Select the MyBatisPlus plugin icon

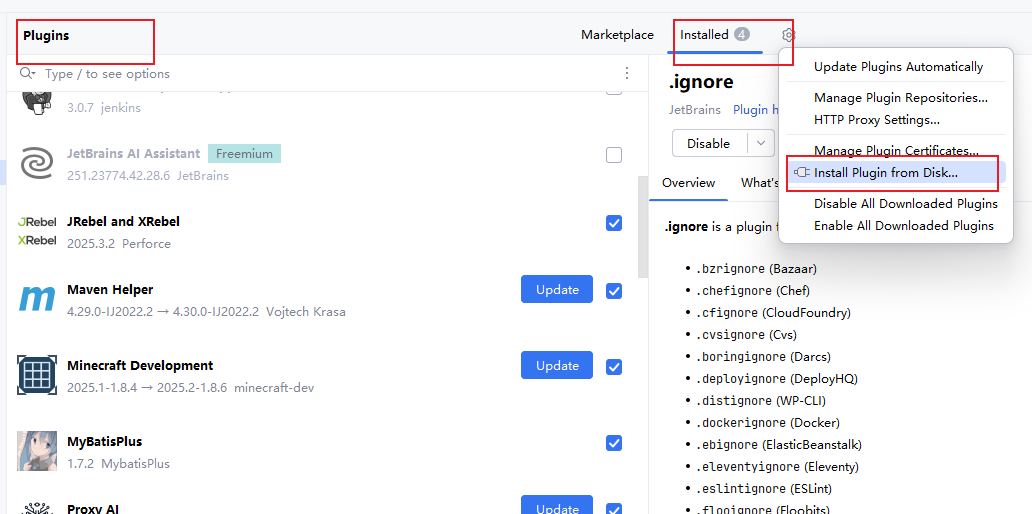(x=37, y=451)
